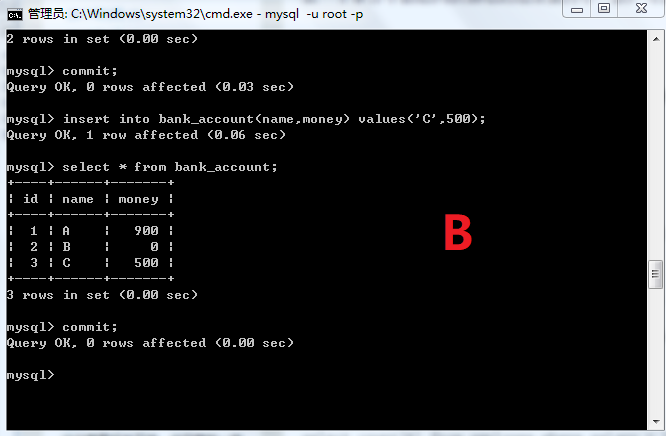Close the mysql command prompt window
This screenshot has width=666, height=436.
point(641,9)
